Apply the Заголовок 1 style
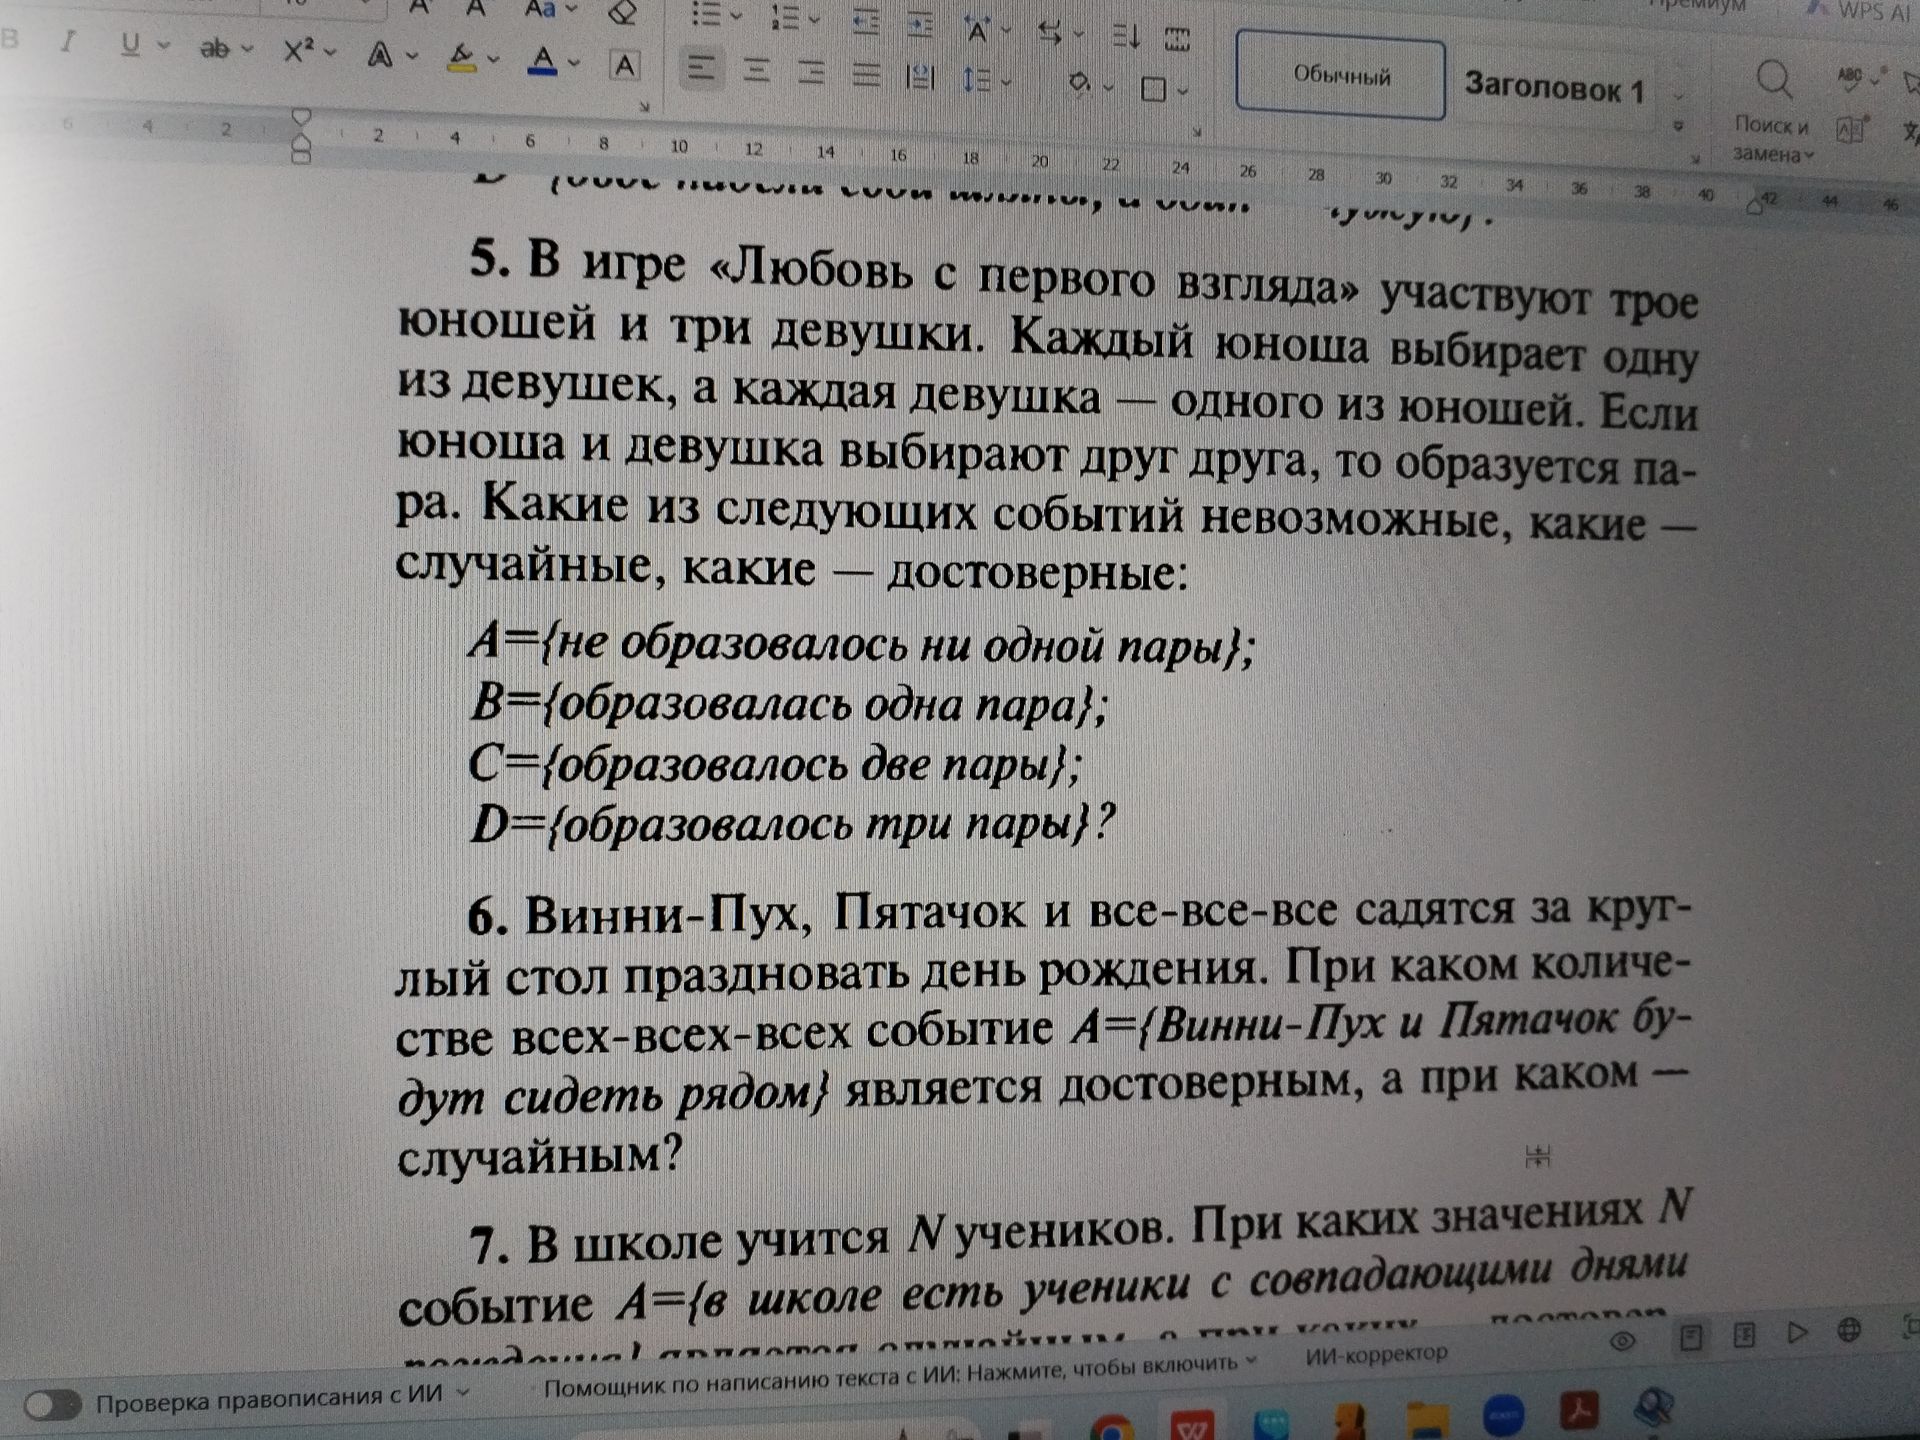1920x1440 pixels. coord(1554,89)
